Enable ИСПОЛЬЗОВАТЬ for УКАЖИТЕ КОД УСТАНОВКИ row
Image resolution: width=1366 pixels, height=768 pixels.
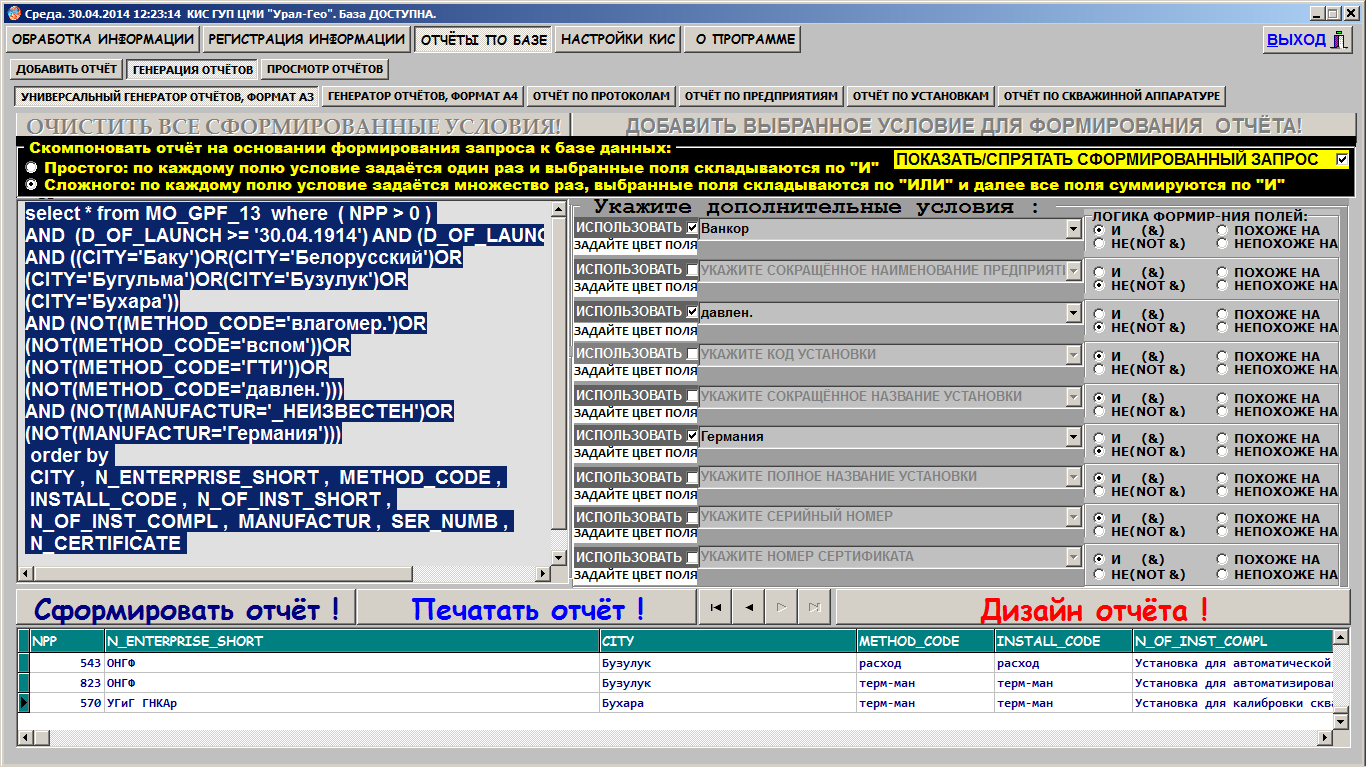pyautogui.click(x=693, y=354)
